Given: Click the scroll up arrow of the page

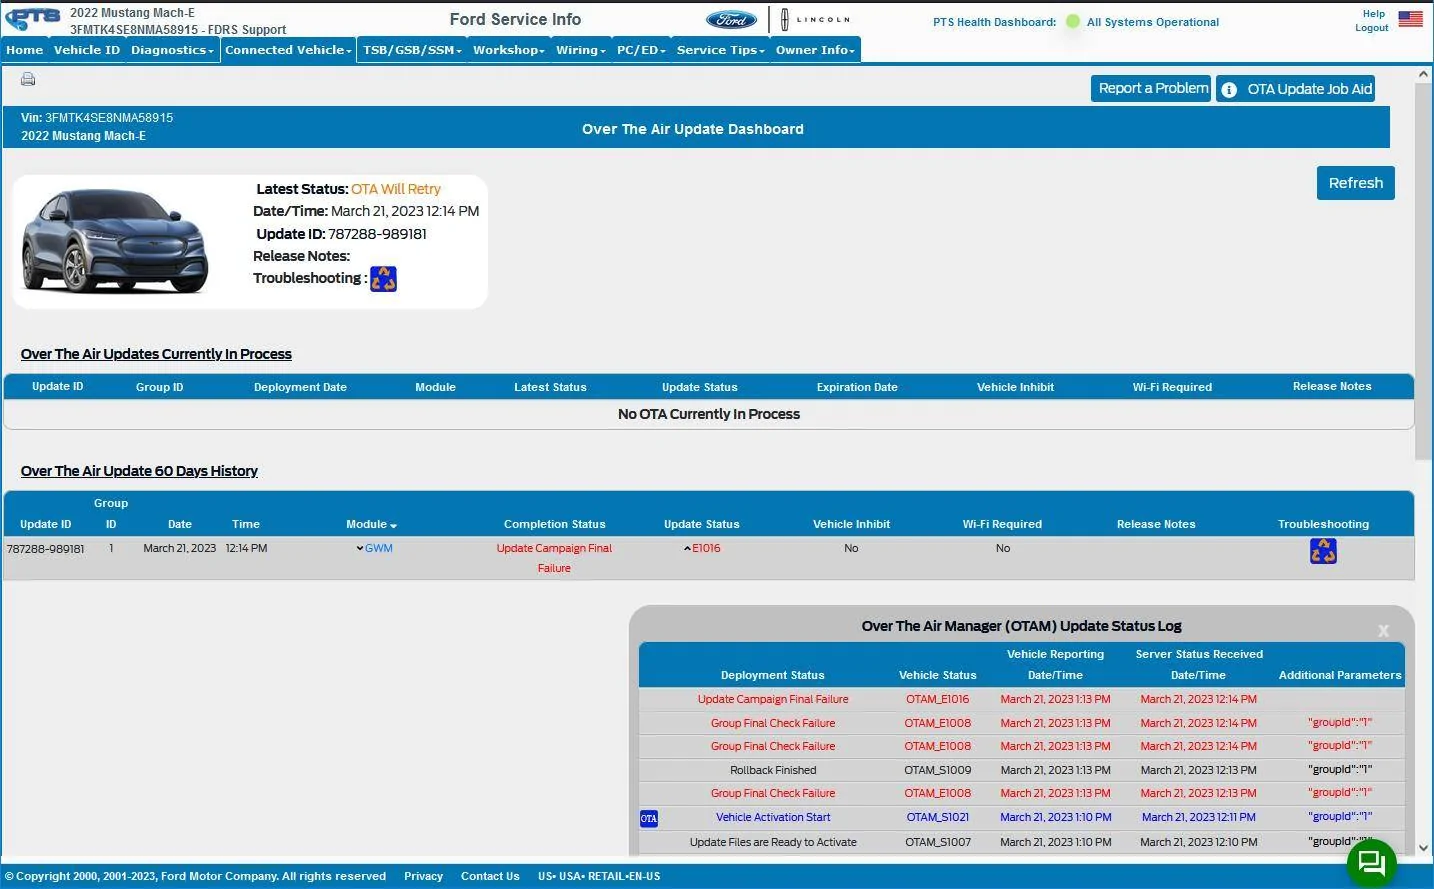Looking at the screenshot, I should pyautogui.click(x=1424, y=74).
